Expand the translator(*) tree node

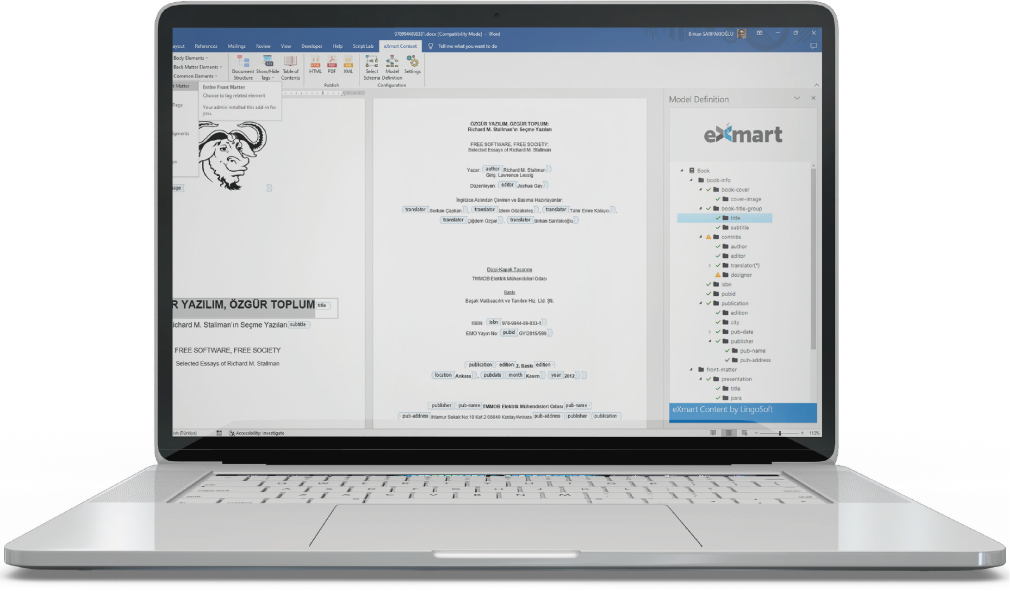click(x=710, y=265)
